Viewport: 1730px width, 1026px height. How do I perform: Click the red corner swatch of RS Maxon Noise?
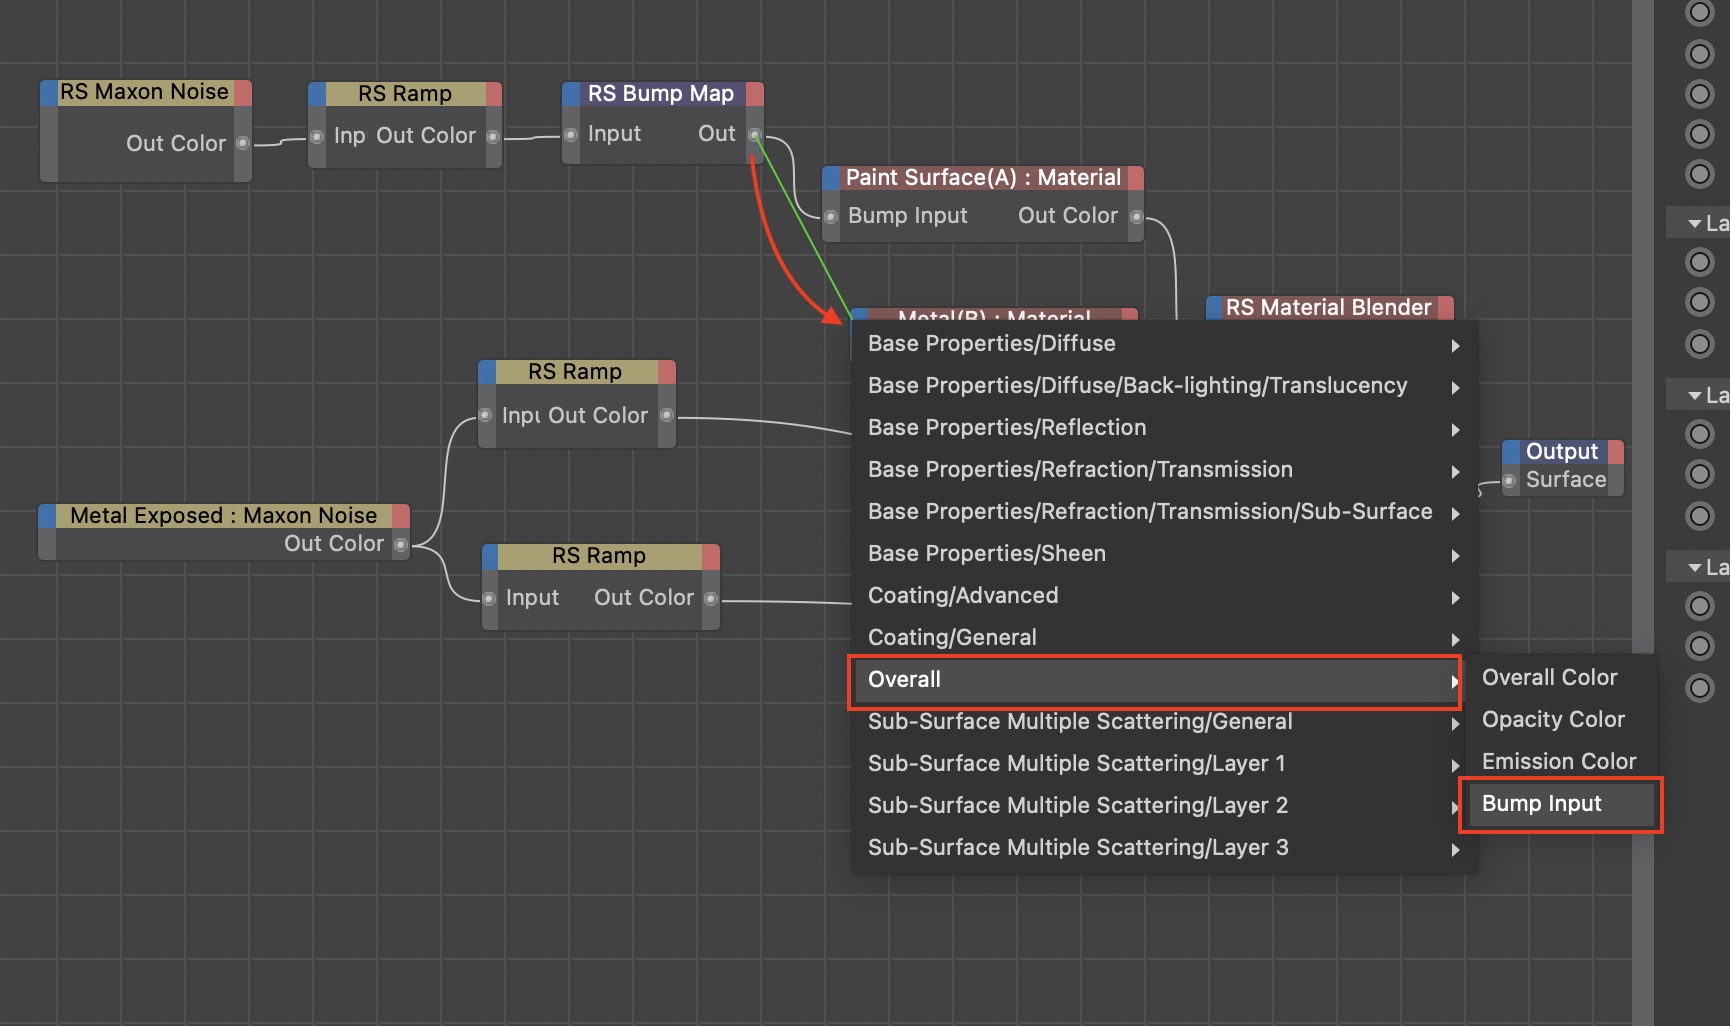242,92
